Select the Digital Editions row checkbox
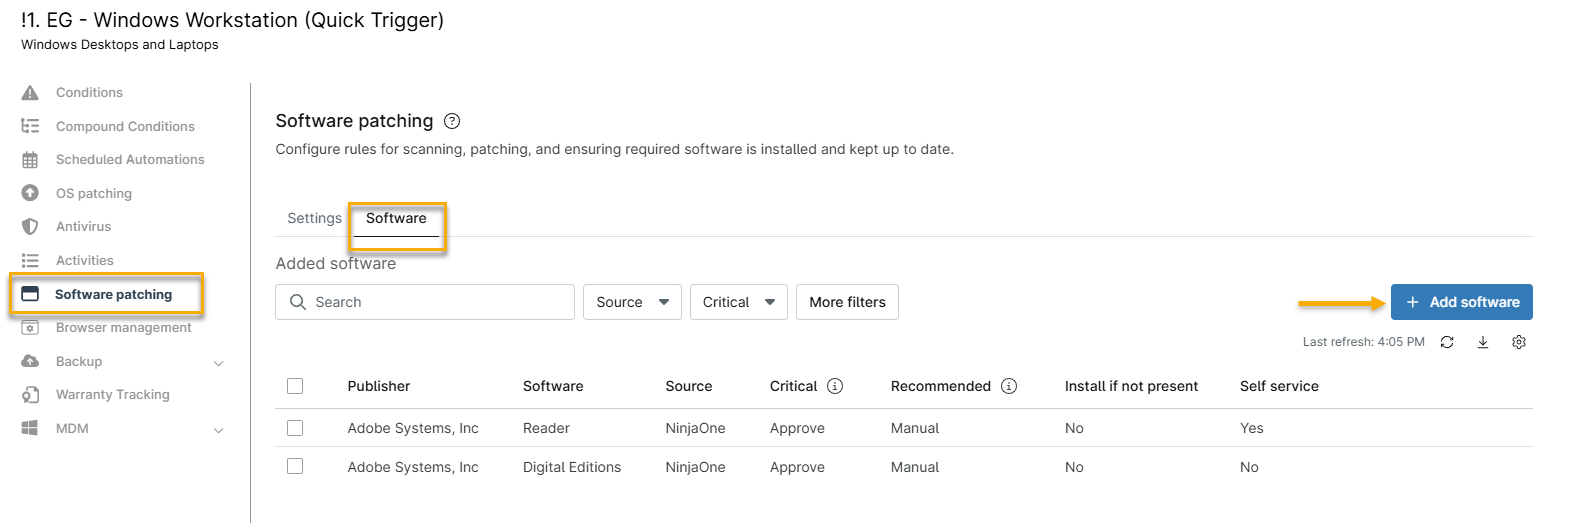This screenshot has width=1583, height=523. pyautogui.click(x=295, y=466)
